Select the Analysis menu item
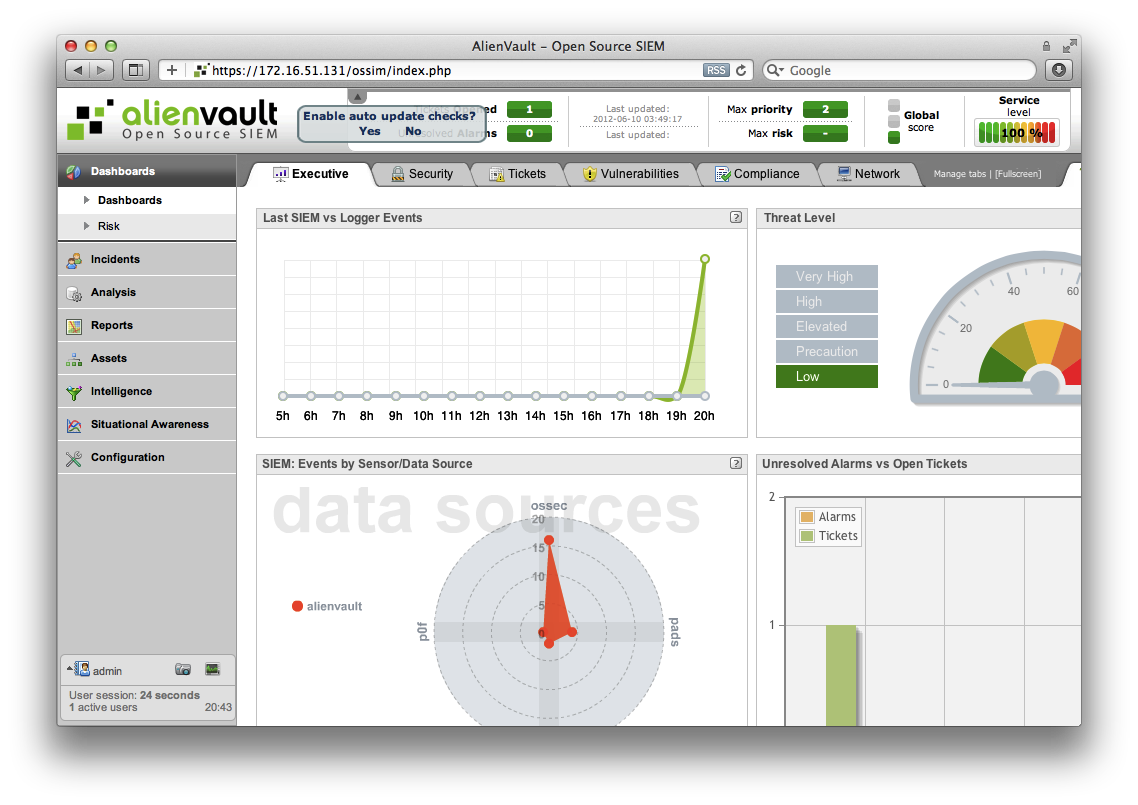 point(147,293)
